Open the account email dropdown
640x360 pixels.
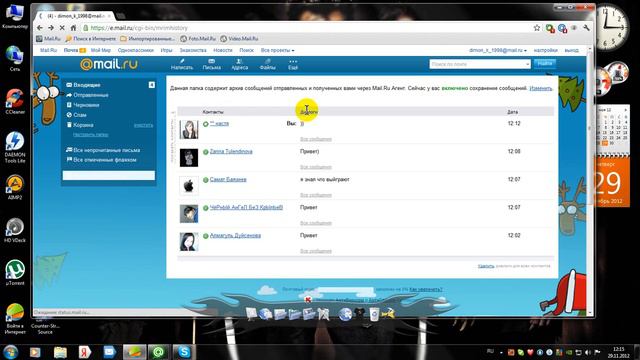click(x=498, y=50)
